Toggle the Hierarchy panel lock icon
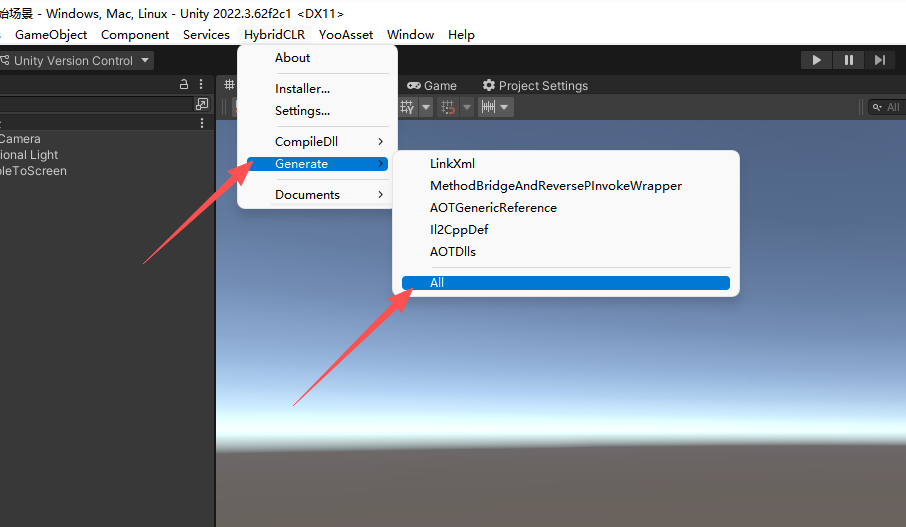Screen dimensions: 906x527 tap(184, 84)
